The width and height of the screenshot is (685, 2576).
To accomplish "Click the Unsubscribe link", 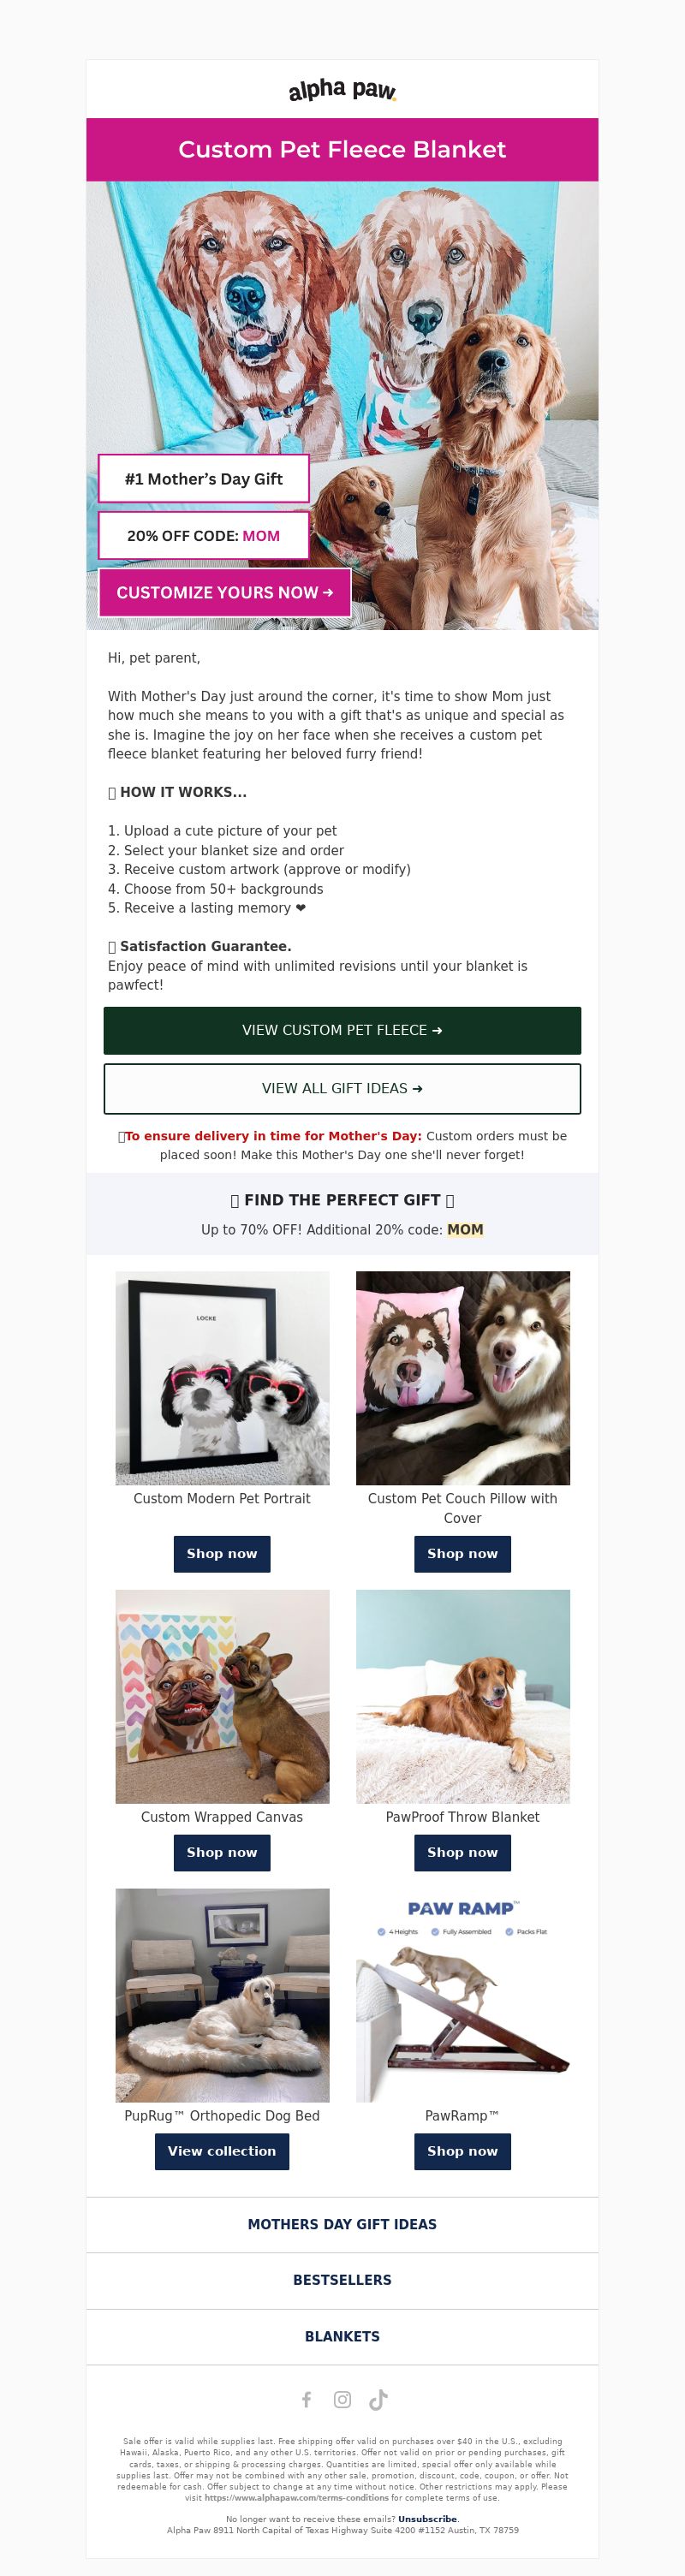I will pyautogui.click(x=427, y=2519).
